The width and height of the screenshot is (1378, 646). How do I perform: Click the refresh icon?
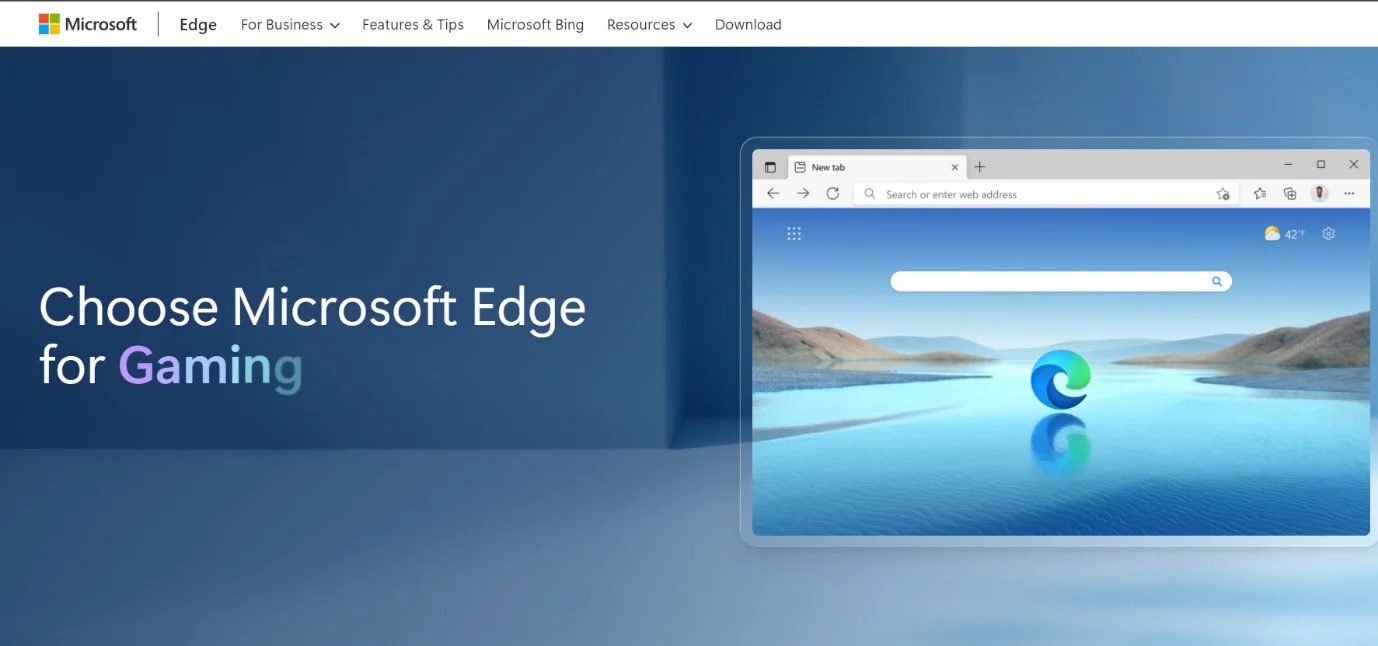tap(833, 194)
